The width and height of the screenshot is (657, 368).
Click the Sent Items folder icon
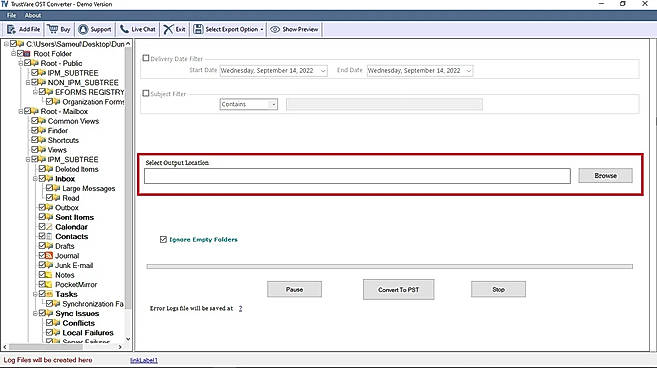coord(49,217)
